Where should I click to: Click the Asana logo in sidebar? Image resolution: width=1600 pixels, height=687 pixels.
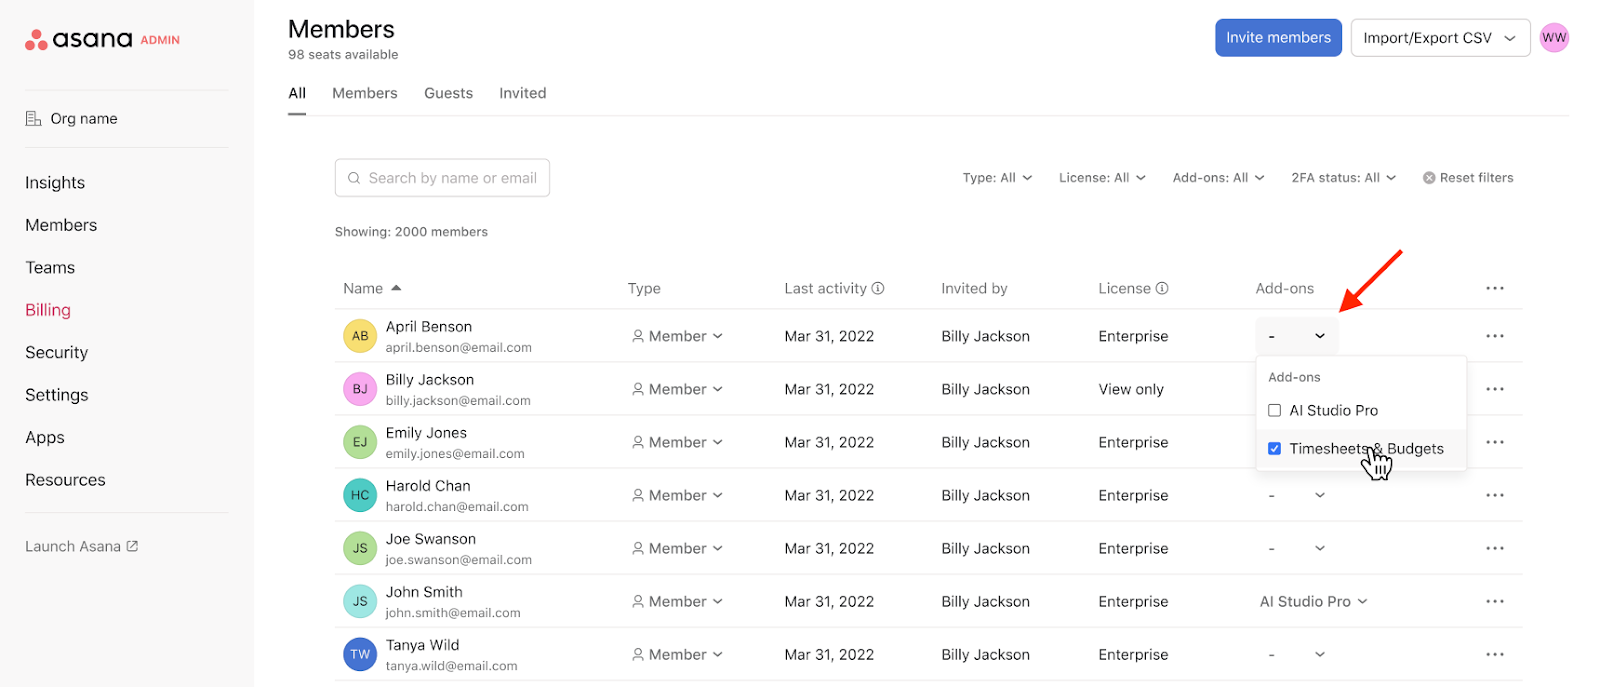pos(79,39)
